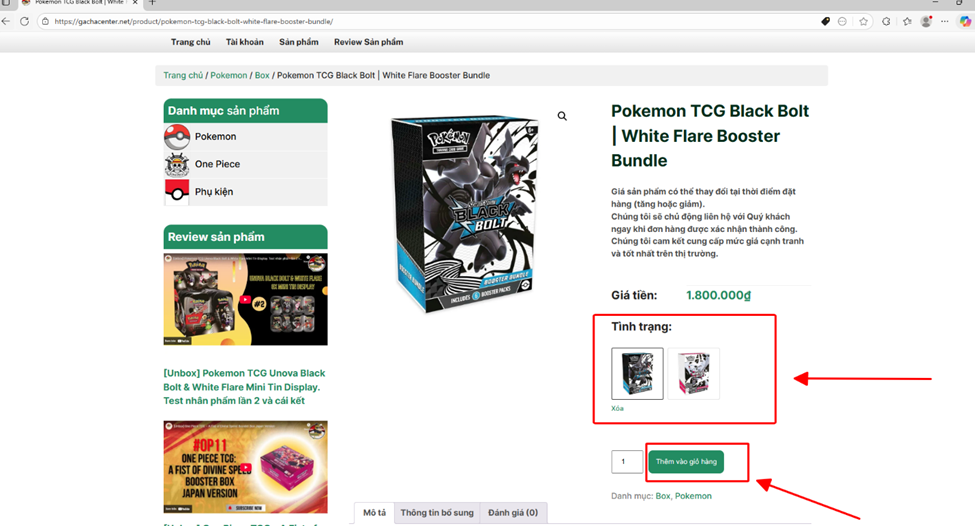Open the Unova Black Bolt unbox video thumbnail
The width and height of the screenshot is (975, 526).
point(246,299)
